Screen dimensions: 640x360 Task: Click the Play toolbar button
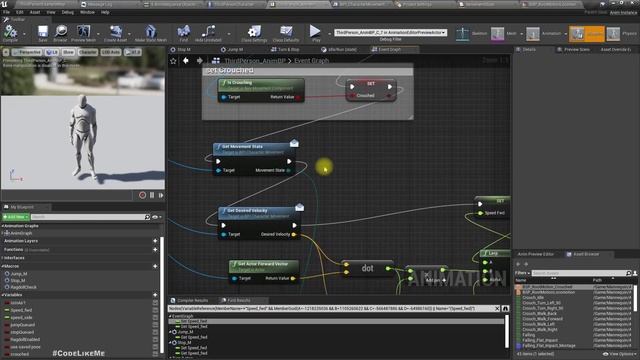pos(315,31)
